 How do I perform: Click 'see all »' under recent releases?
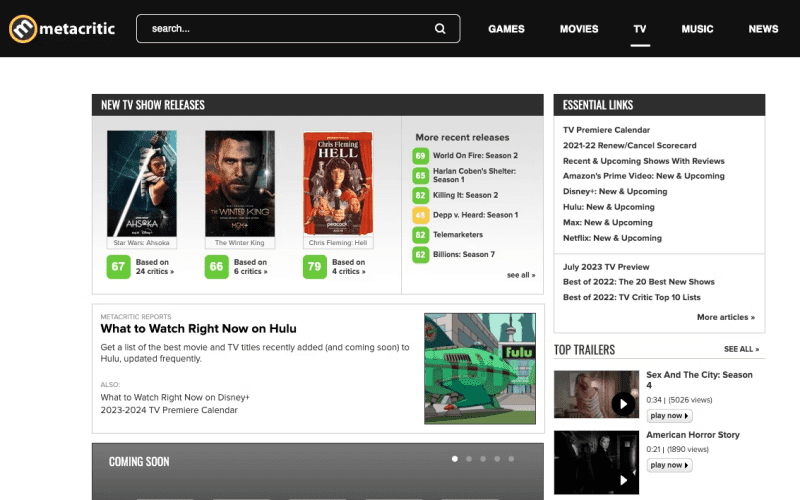tap(521, 275)
